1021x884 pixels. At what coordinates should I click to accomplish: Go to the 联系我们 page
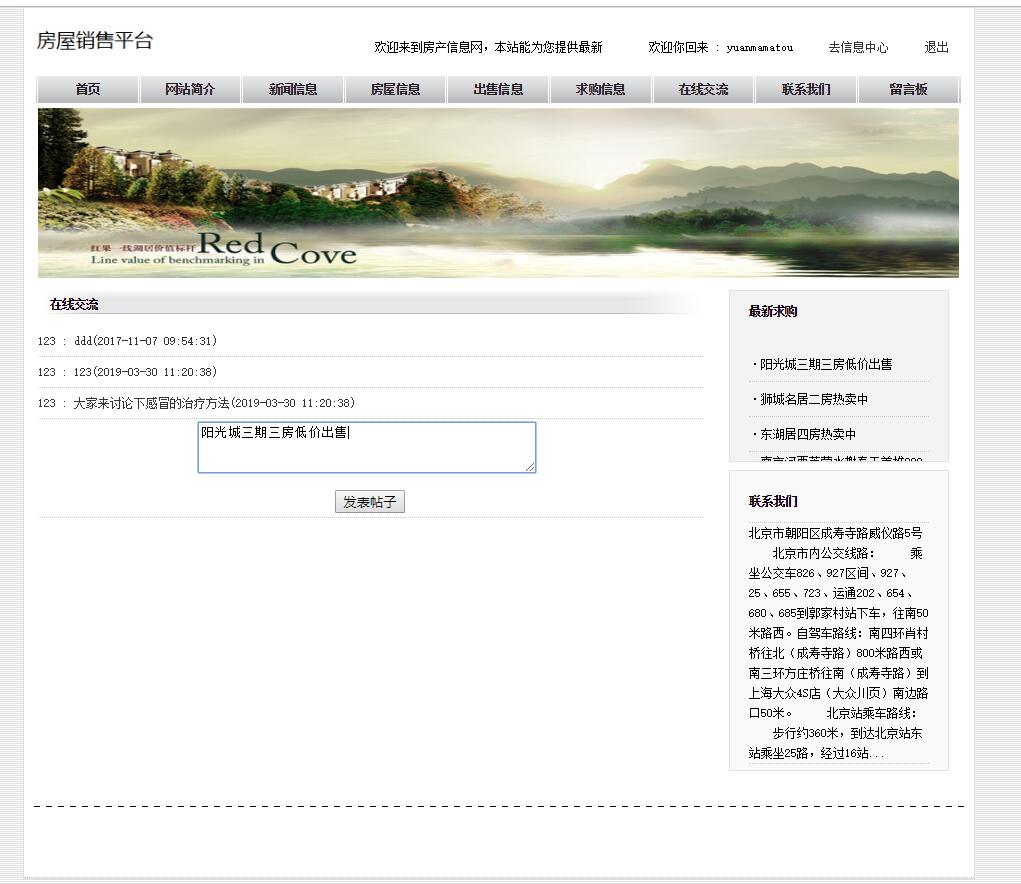pos(805,89)
